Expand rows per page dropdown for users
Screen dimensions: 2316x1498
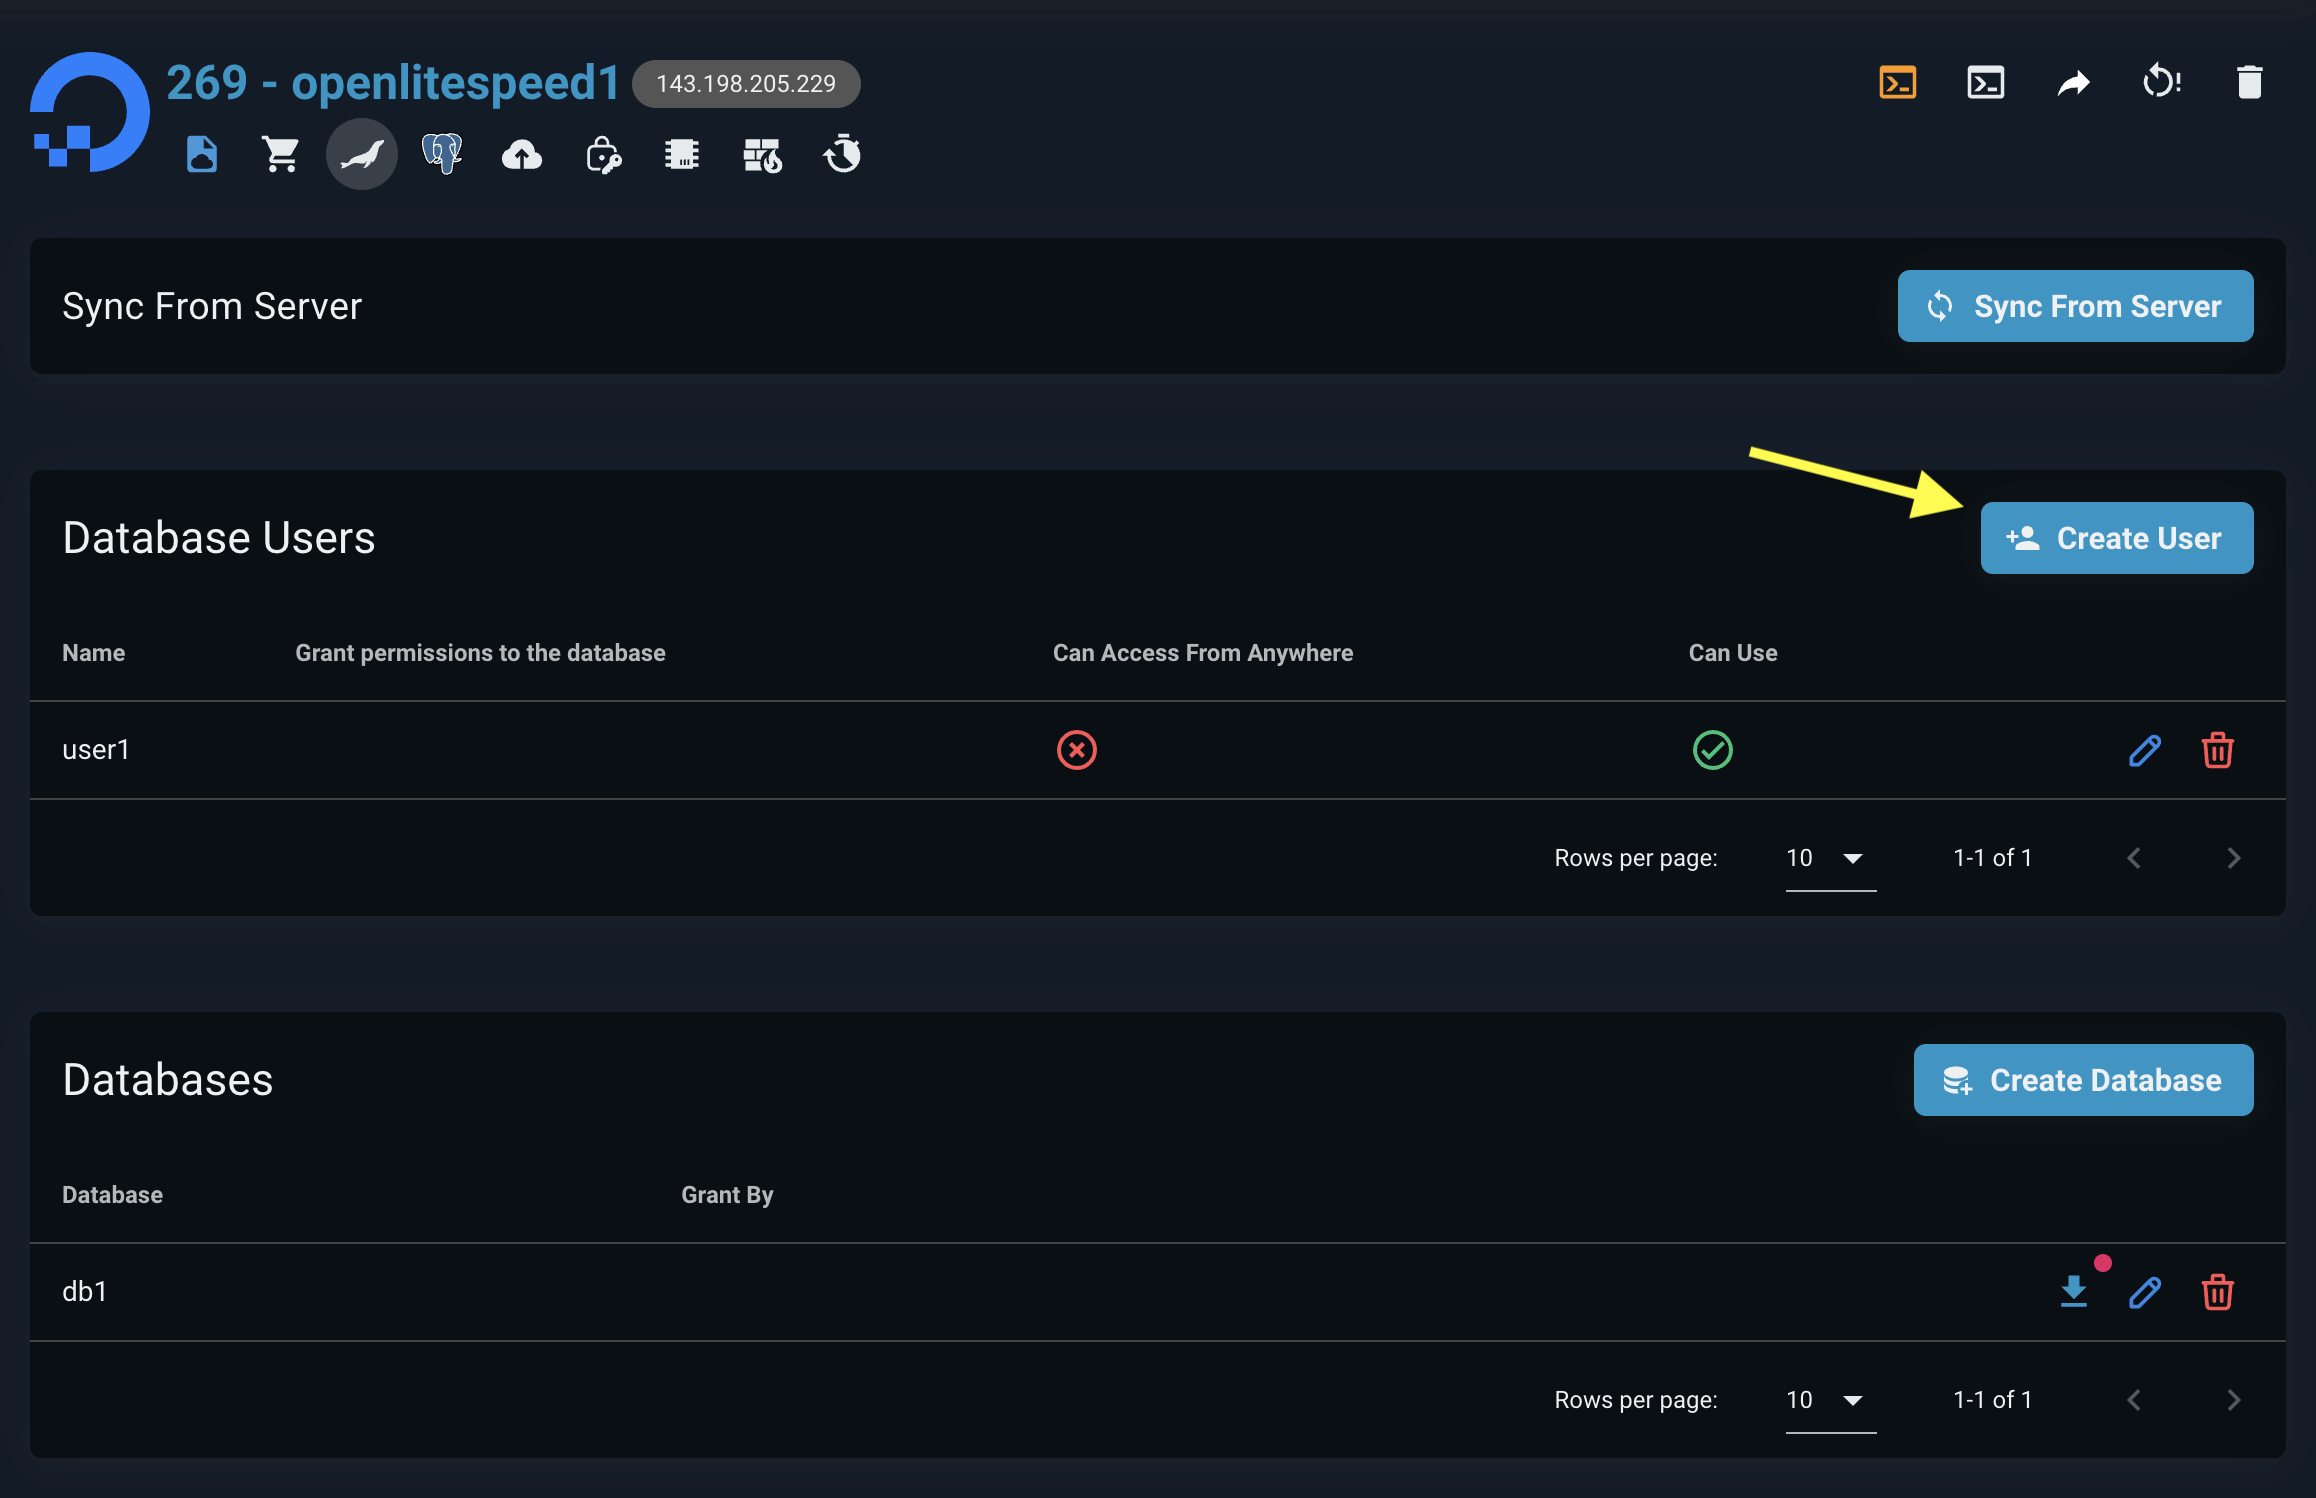tap(1830, 858)
